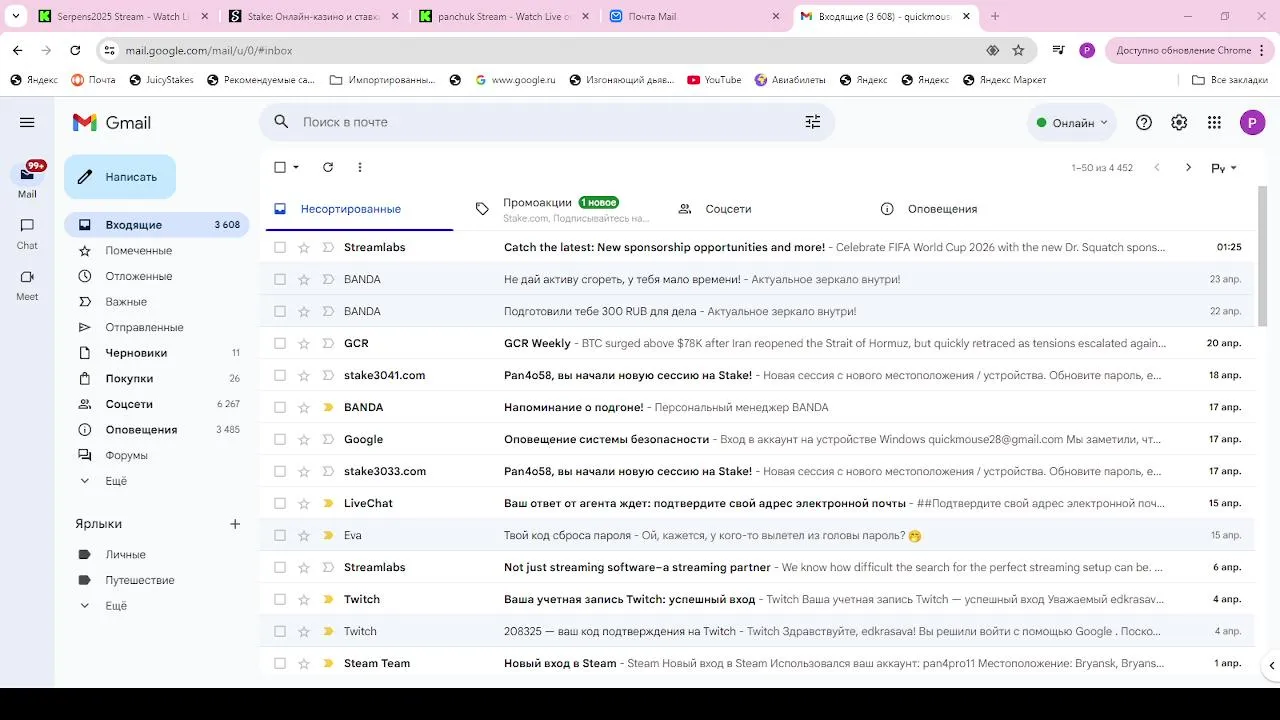Refresh the inbox

[x=328, y=167]
